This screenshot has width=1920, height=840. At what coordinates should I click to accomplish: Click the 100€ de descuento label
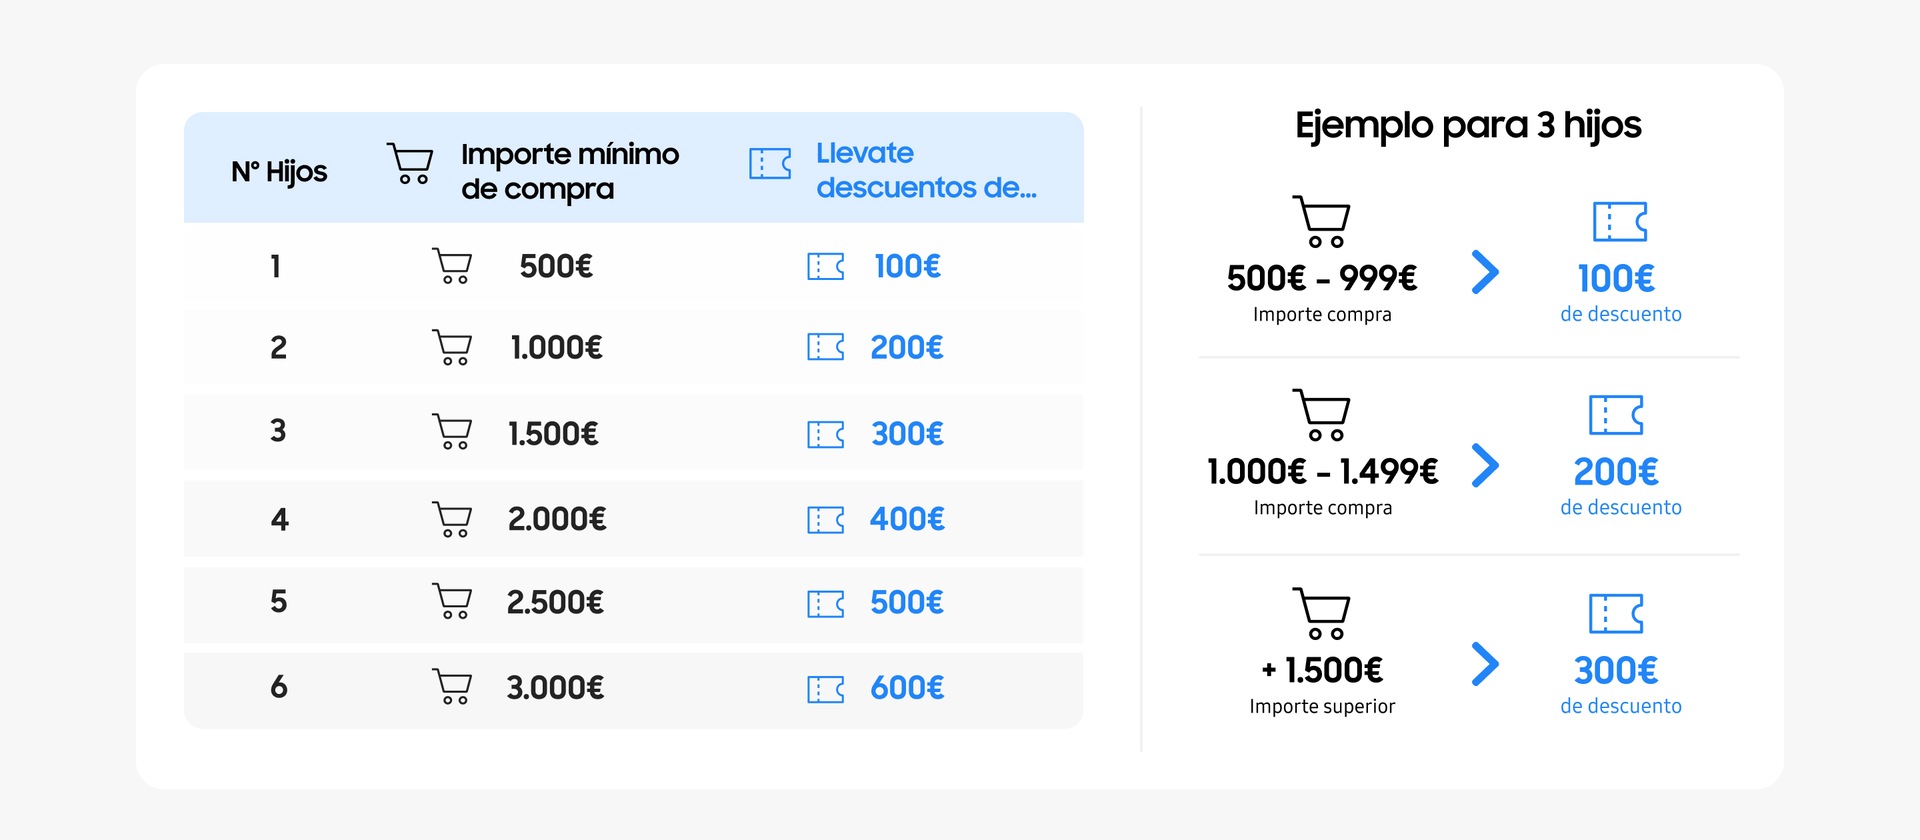[x=1620, y=291]
